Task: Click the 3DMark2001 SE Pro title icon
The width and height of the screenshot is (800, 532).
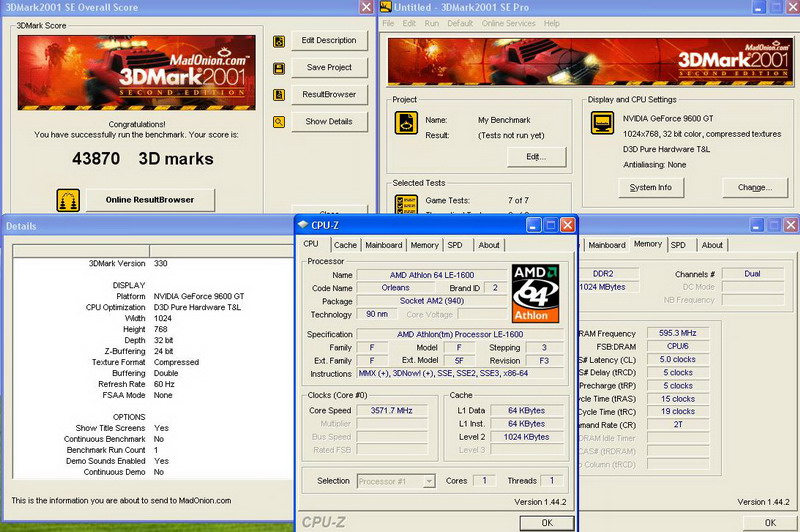Action: (386, 7)
